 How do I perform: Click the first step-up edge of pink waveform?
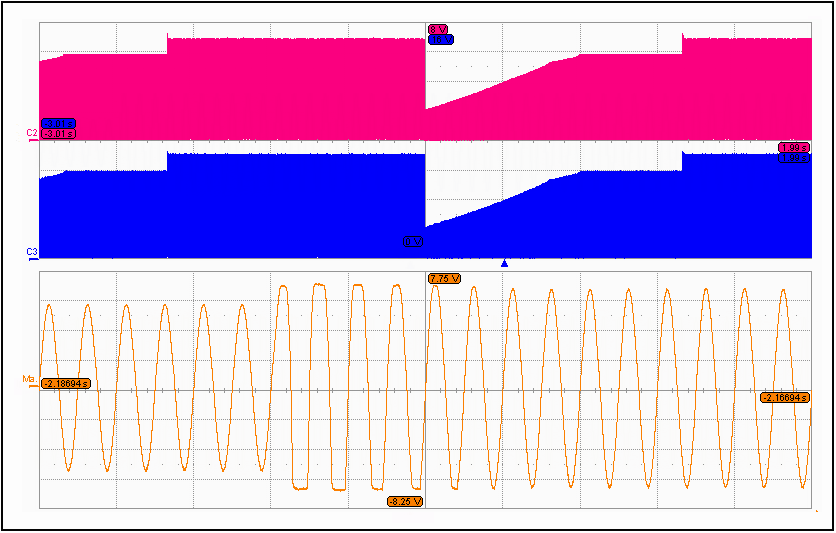[167, 45]
